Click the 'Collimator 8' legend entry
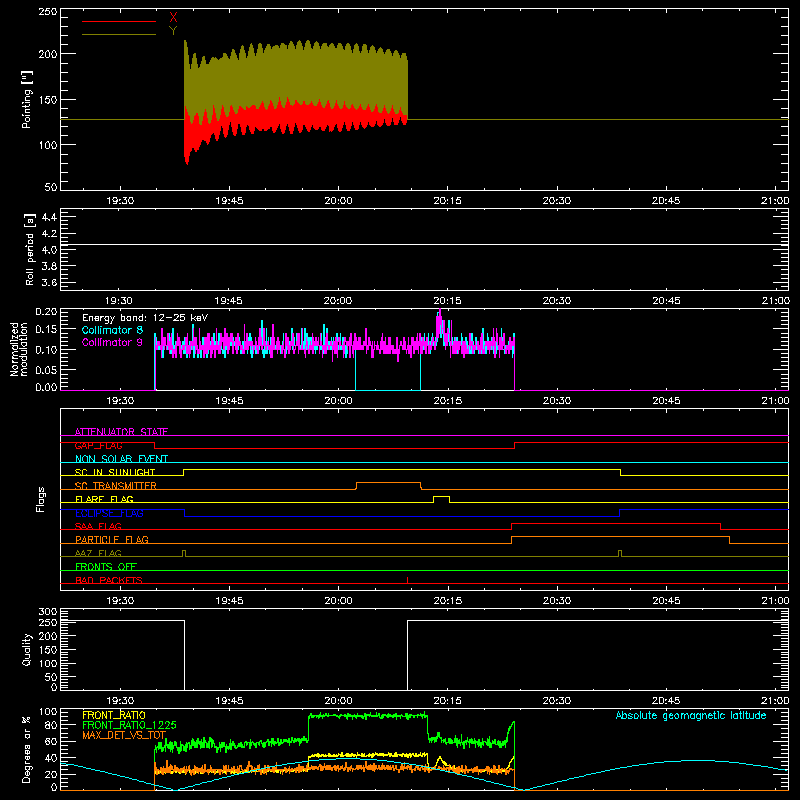 [112, 330]
